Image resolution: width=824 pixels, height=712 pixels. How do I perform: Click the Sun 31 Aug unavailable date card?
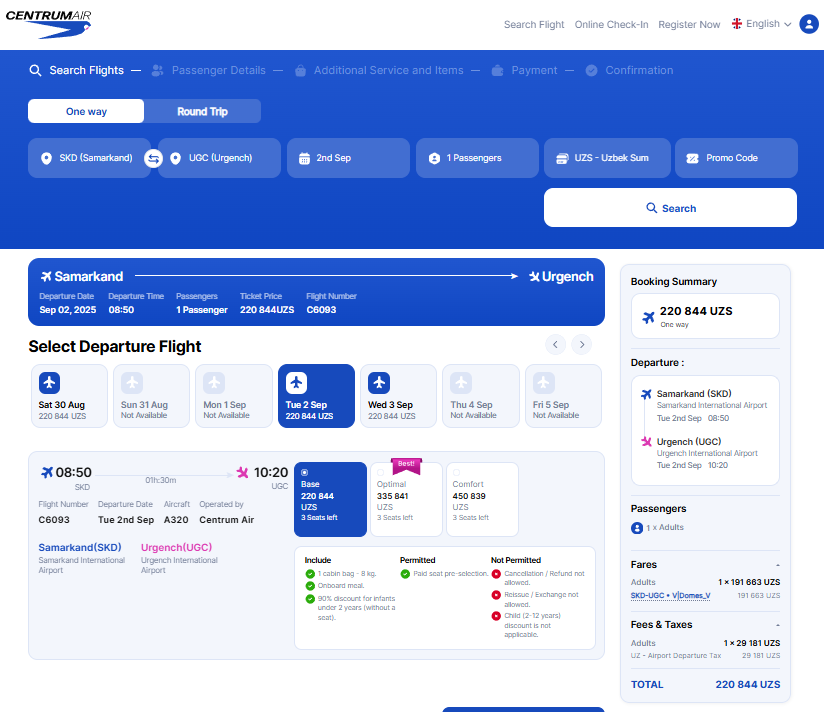(152, 396)
